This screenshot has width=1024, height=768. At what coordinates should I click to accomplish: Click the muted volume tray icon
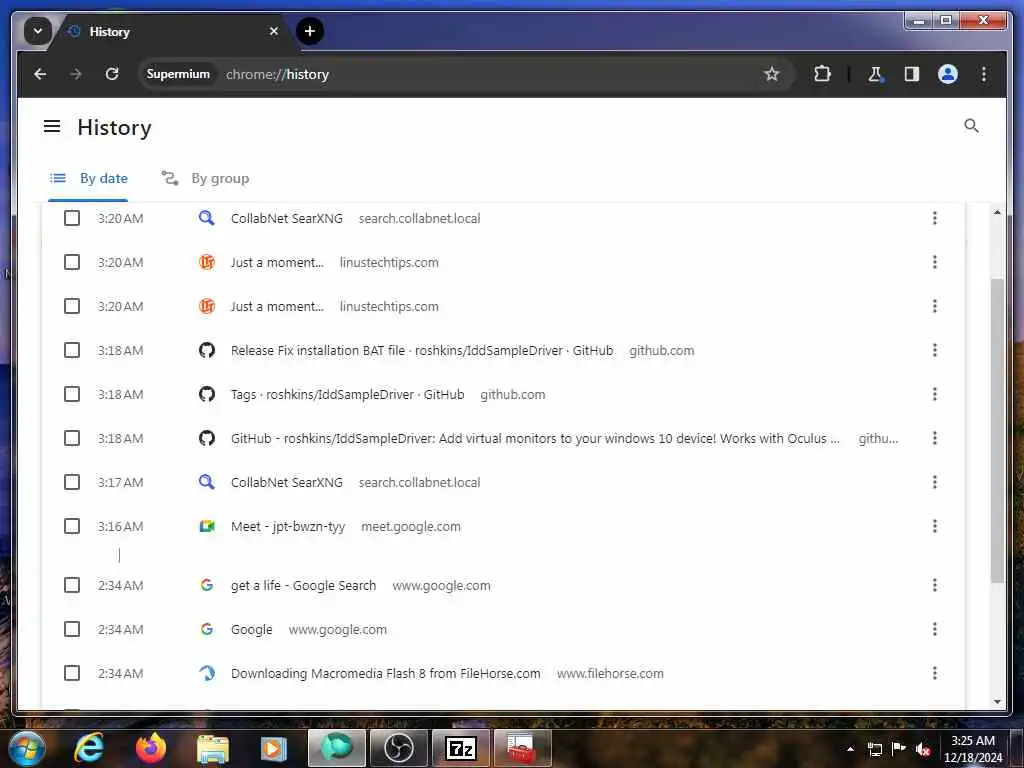[x=923, y=749]
